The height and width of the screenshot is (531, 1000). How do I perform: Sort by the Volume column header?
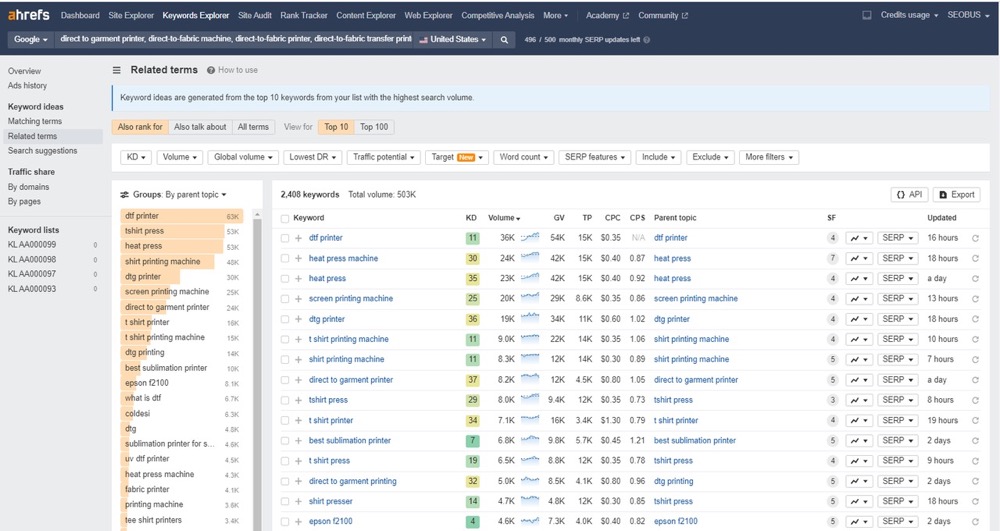(504, 218)
